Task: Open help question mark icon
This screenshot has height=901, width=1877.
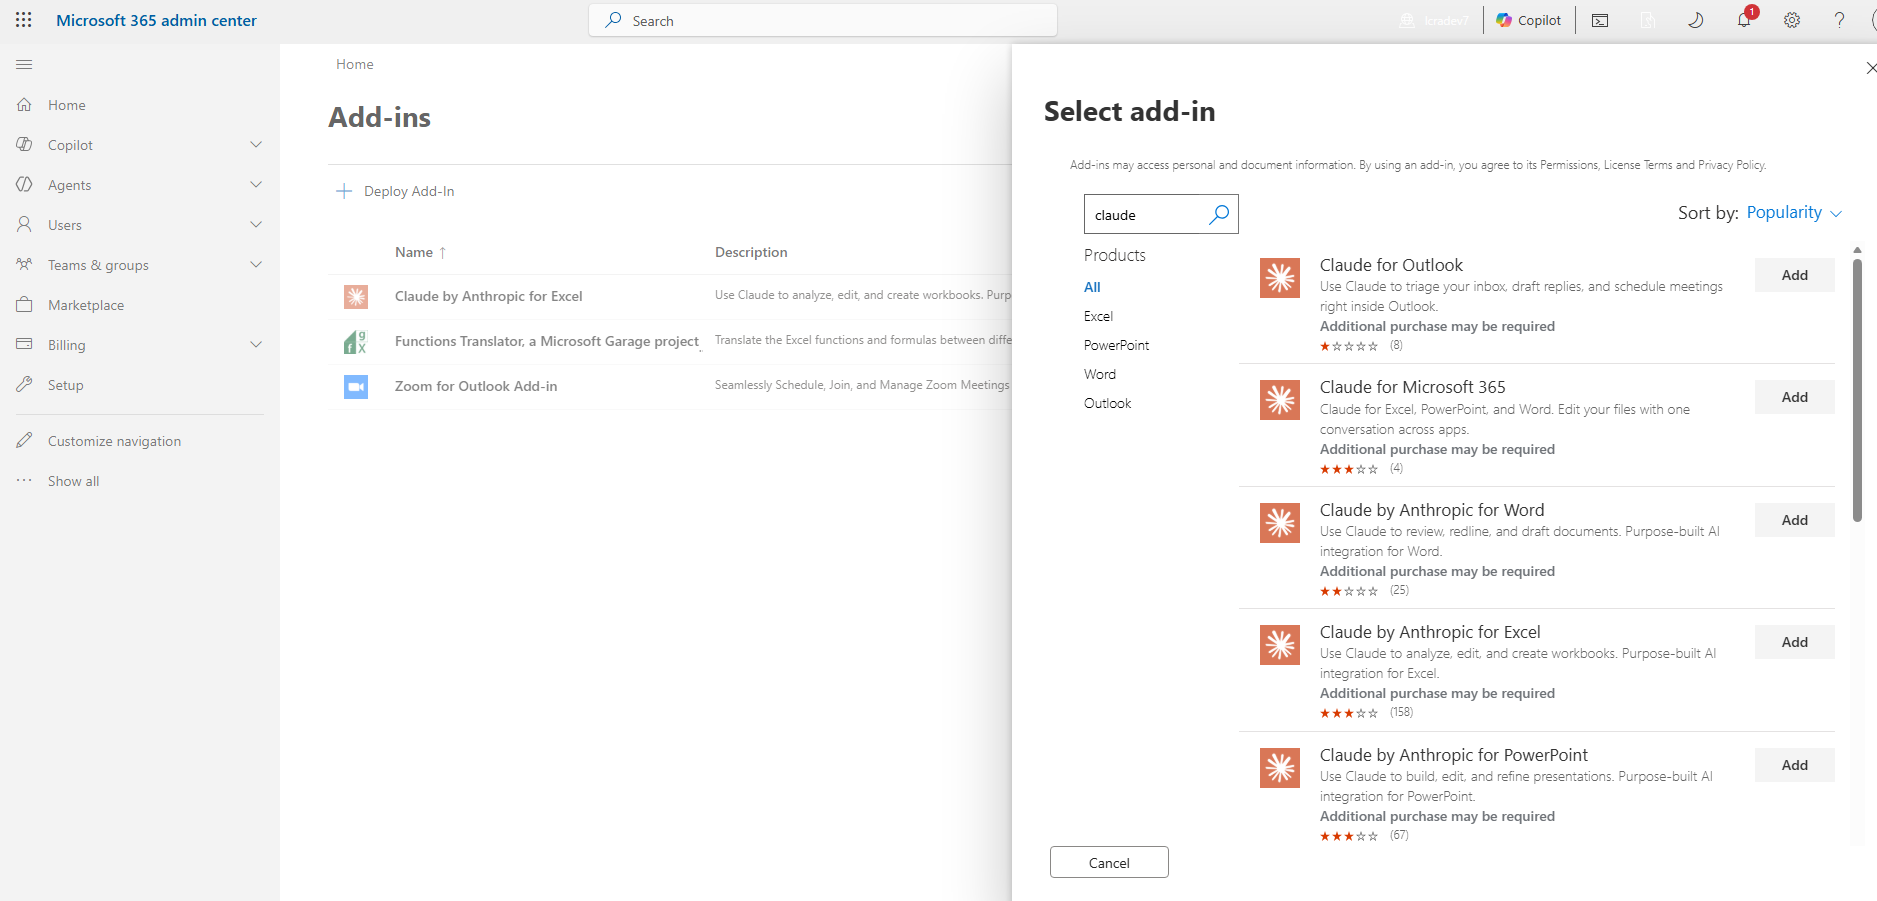Action: 1839,20
